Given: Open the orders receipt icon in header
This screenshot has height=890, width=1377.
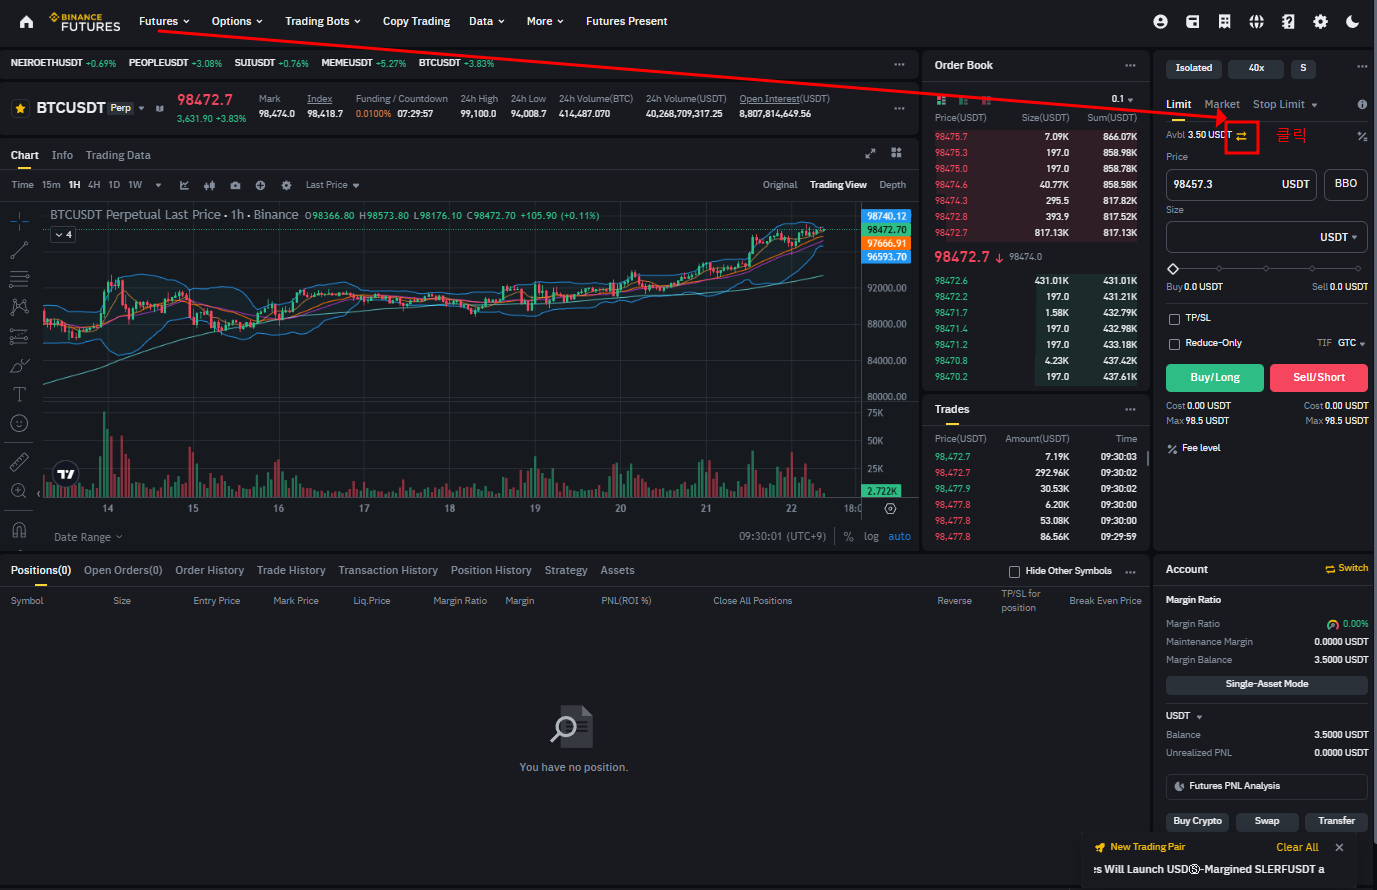Looking at the screenshot, I should pos(1224,21).
